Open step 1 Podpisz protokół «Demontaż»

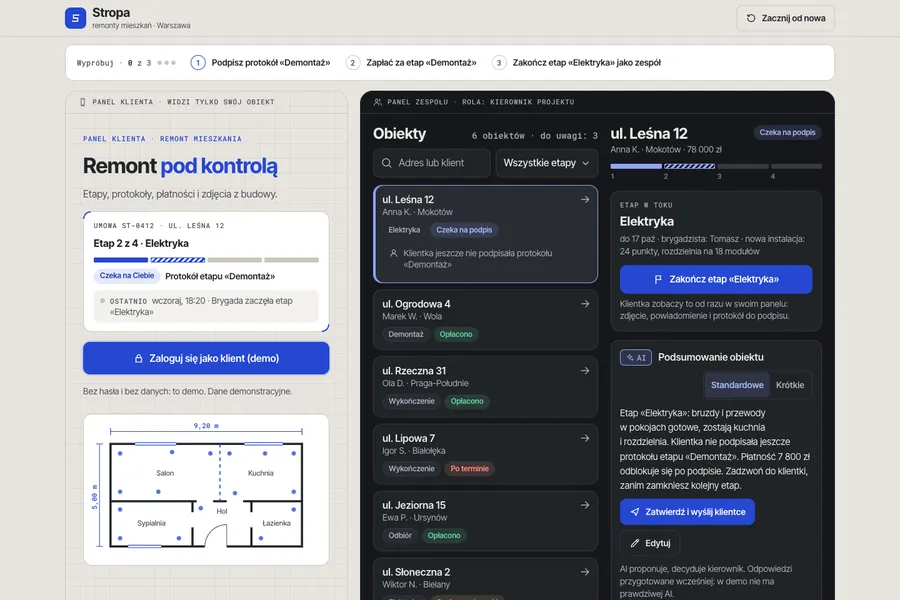[x=261, y=63]
